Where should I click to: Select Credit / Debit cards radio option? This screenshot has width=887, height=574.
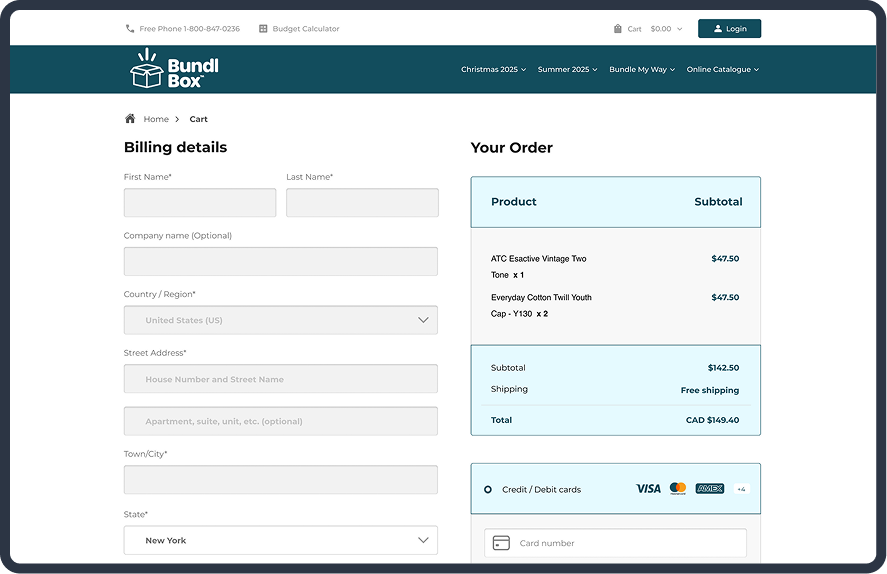click(488, 489)
